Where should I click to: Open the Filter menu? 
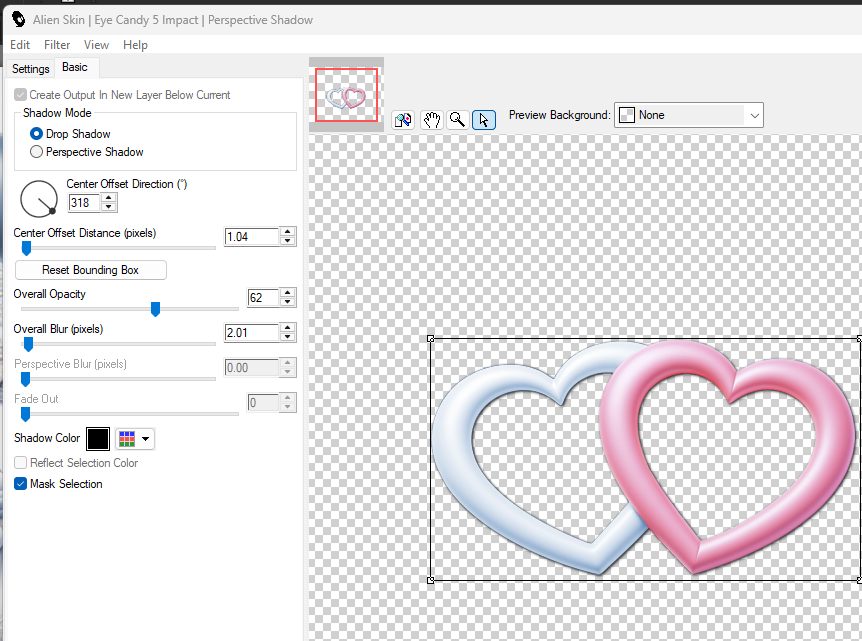pyautogui.click(x=57, y=45)
